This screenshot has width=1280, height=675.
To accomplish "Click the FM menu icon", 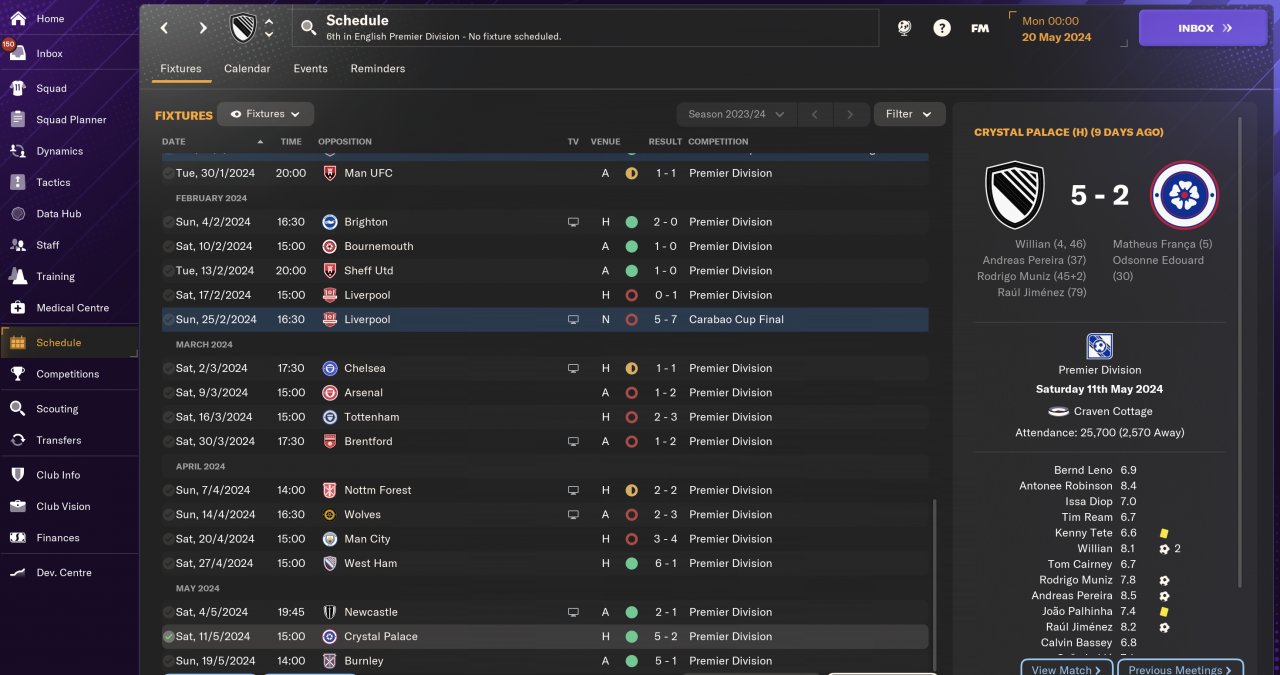I will point(980,28).
